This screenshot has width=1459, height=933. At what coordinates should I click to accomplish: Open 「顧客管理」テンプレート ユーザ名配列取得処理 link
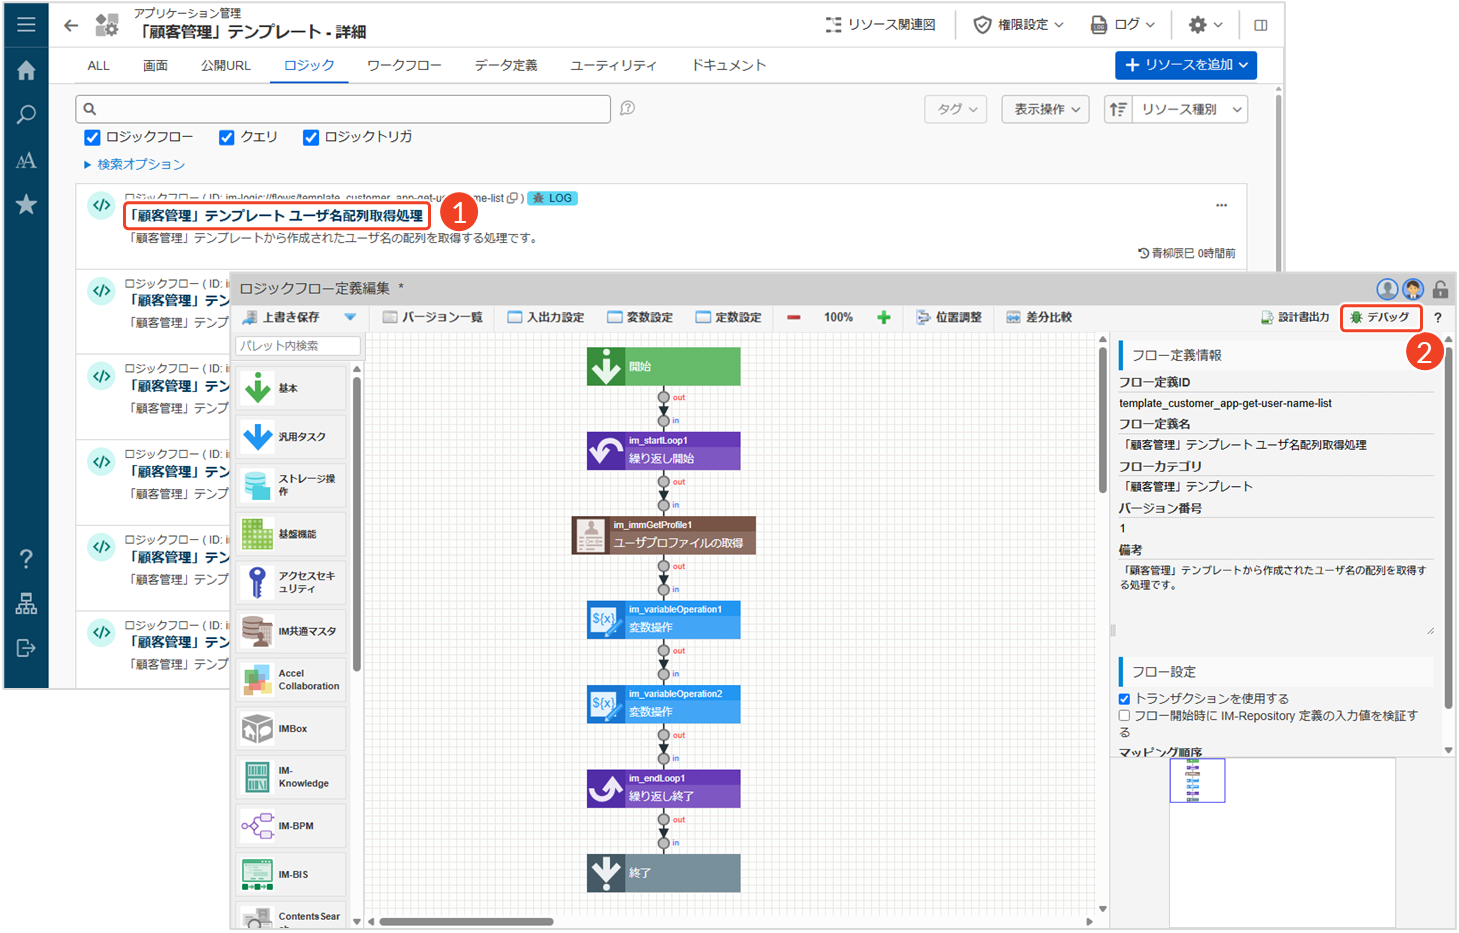click(x=277, y=215)
